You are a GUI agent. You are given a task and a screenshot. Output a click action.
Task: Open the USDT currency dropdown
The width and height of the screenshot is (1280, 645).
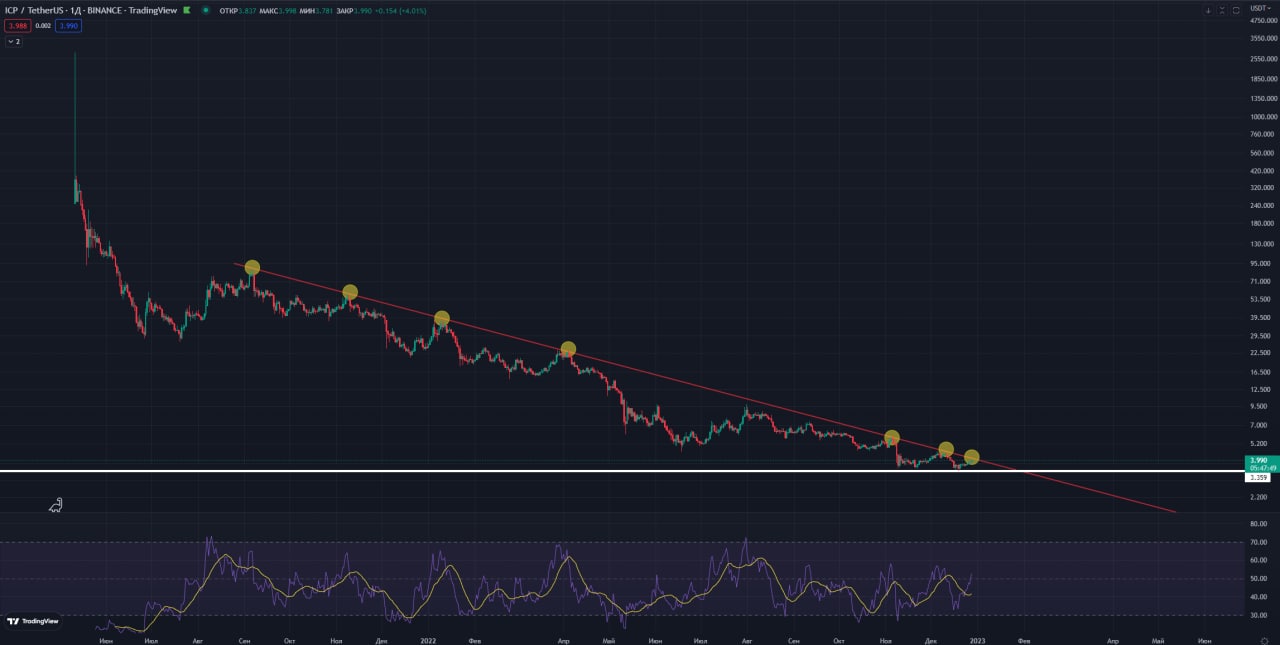point(1259,8)
